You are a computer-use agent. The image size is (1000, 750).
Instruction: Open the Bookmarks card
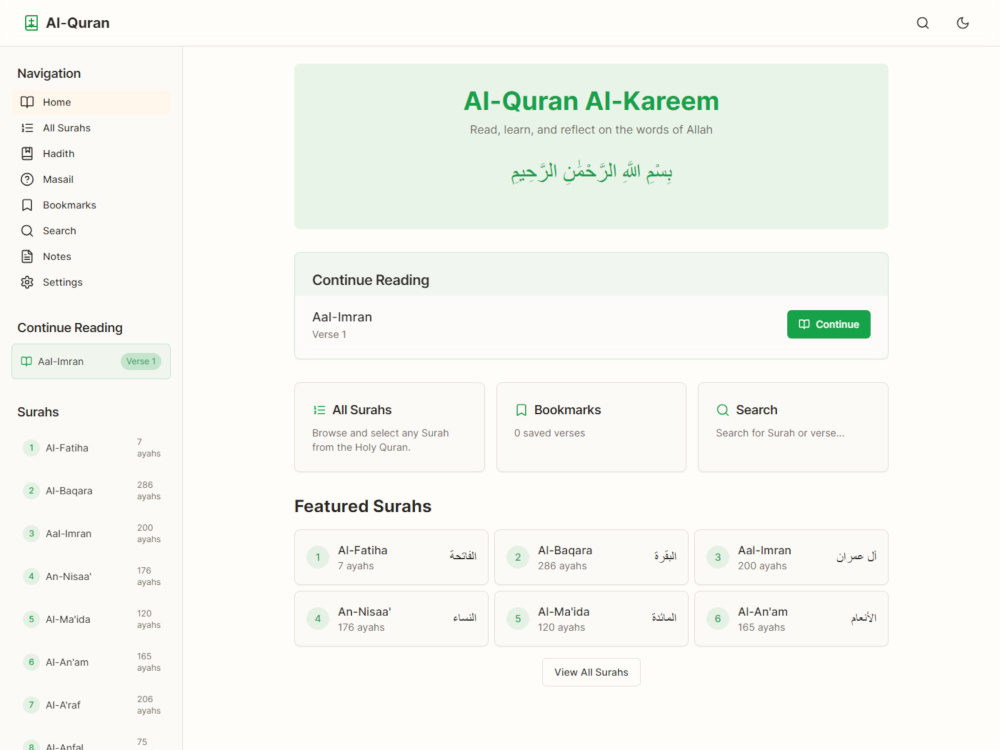591,427
